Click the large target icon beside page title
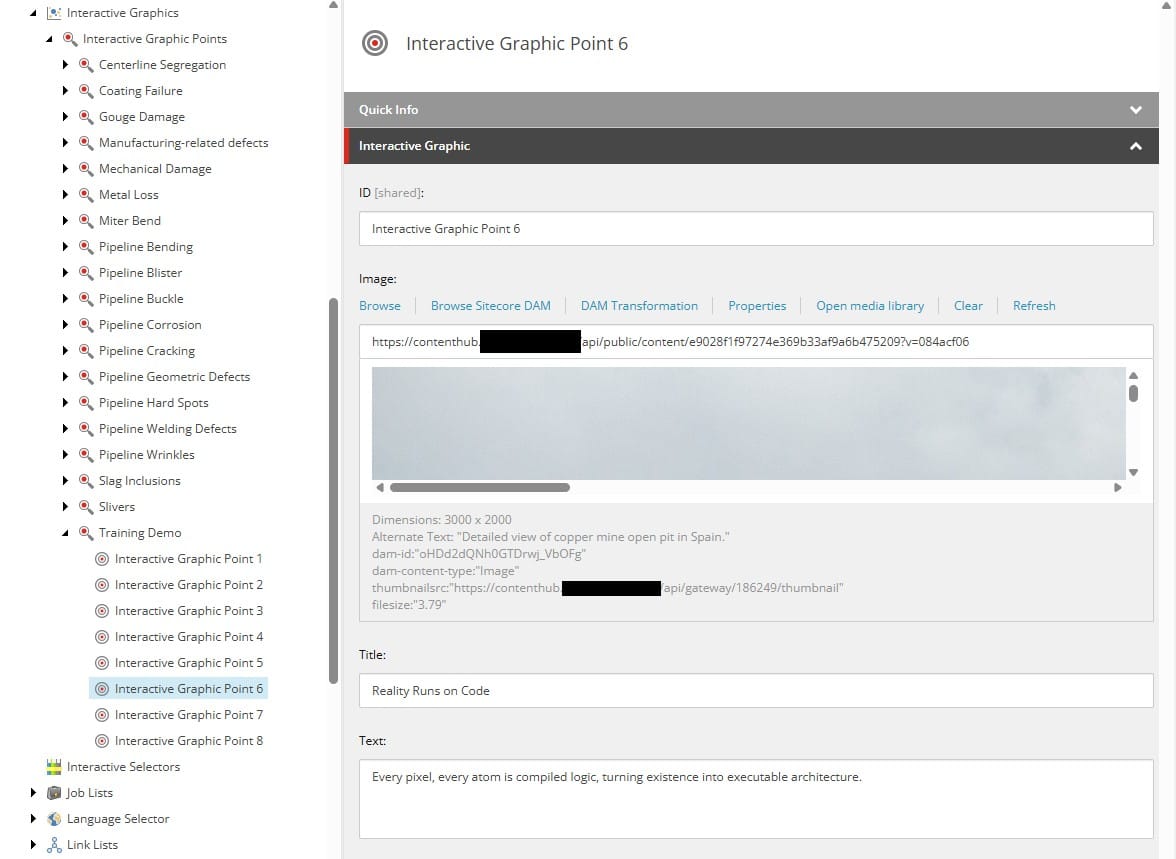This screenshot has width=1176, height=859. click(x=375, y=44)
